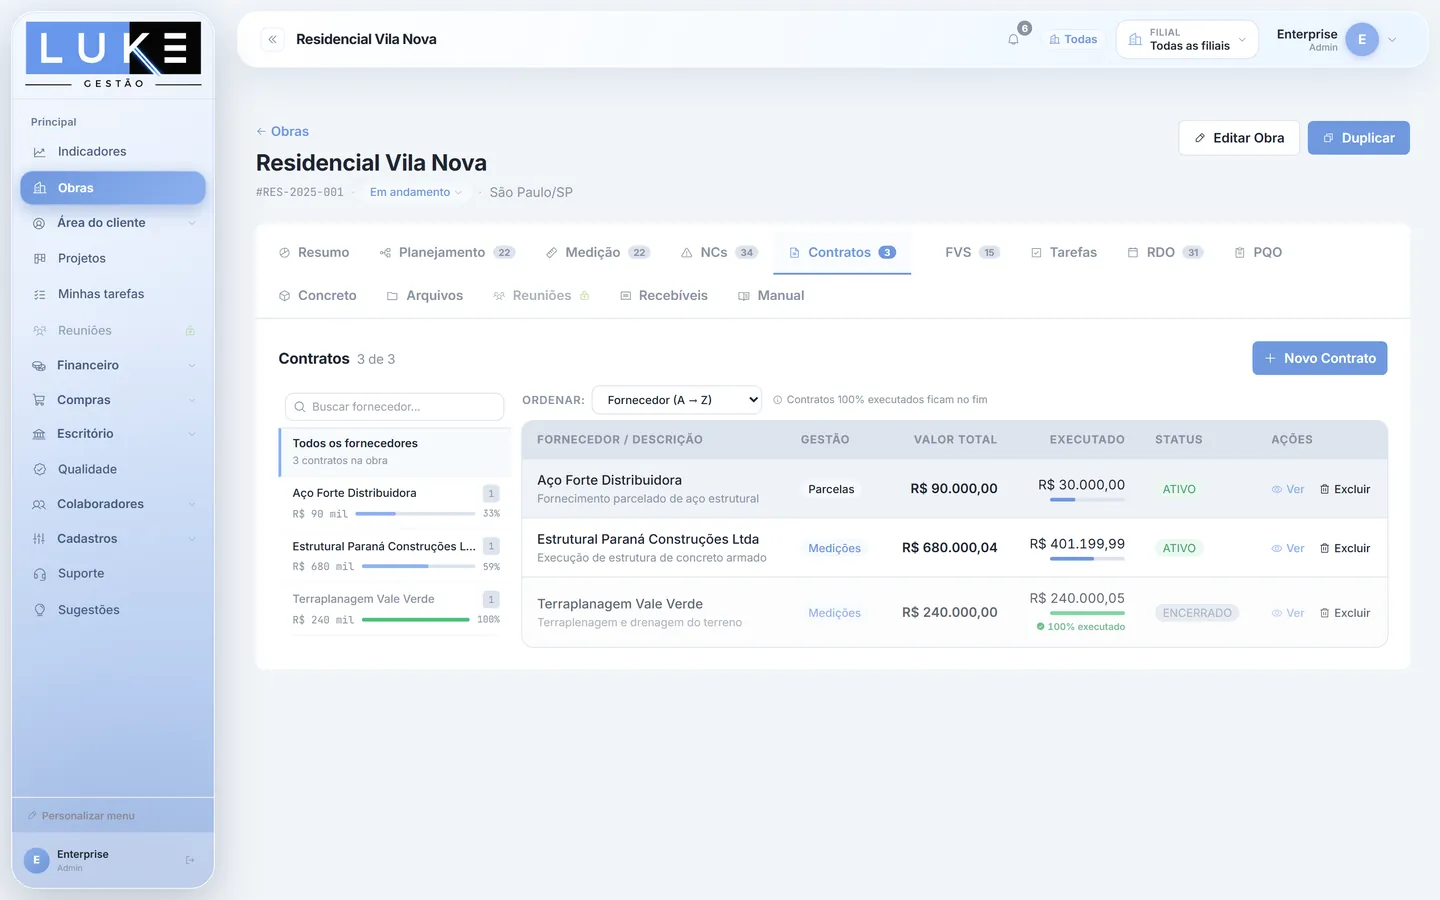Click the eye icon for Estrutural Paraná Construções
The width and height of the screenshot is (1440, 900).
(x=1277, y=548)
